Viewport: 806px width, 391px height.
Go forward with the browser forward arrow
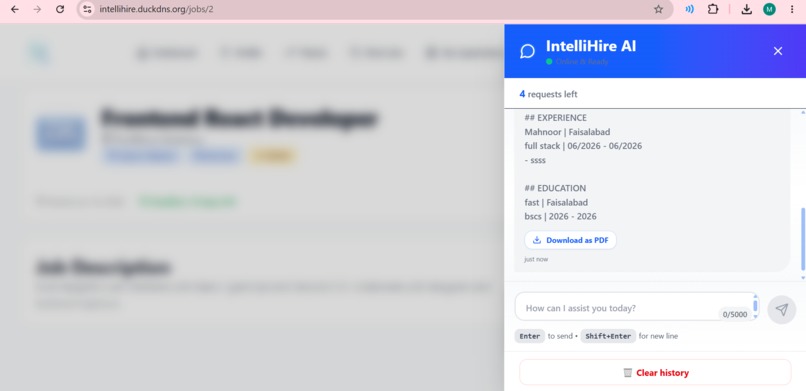click(x=37, y=9)
